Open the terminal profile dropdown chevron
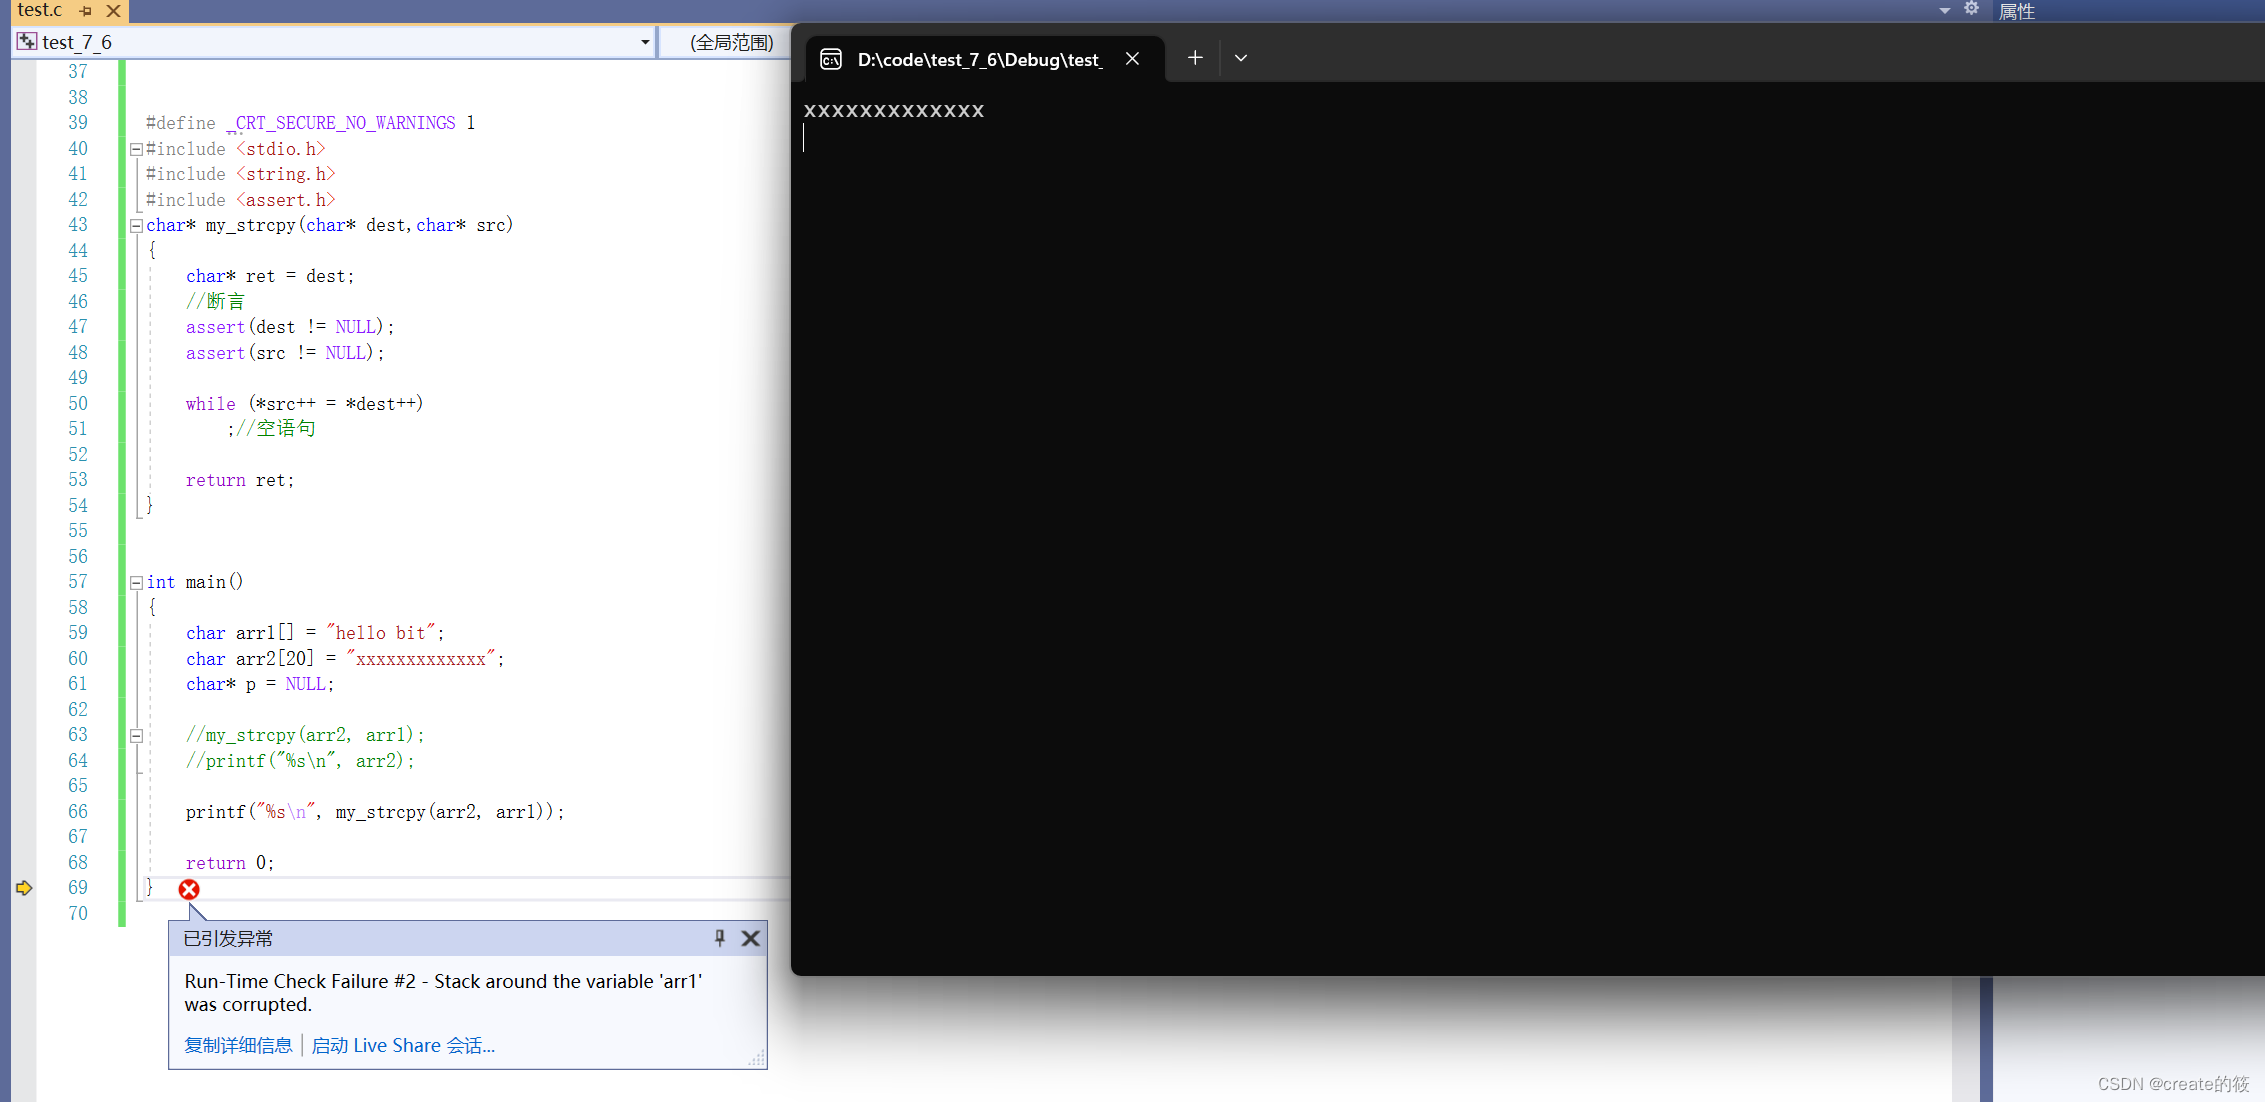This screenshot has height=1102, width=2265. pyautogui.click(x=1241, y=58)
